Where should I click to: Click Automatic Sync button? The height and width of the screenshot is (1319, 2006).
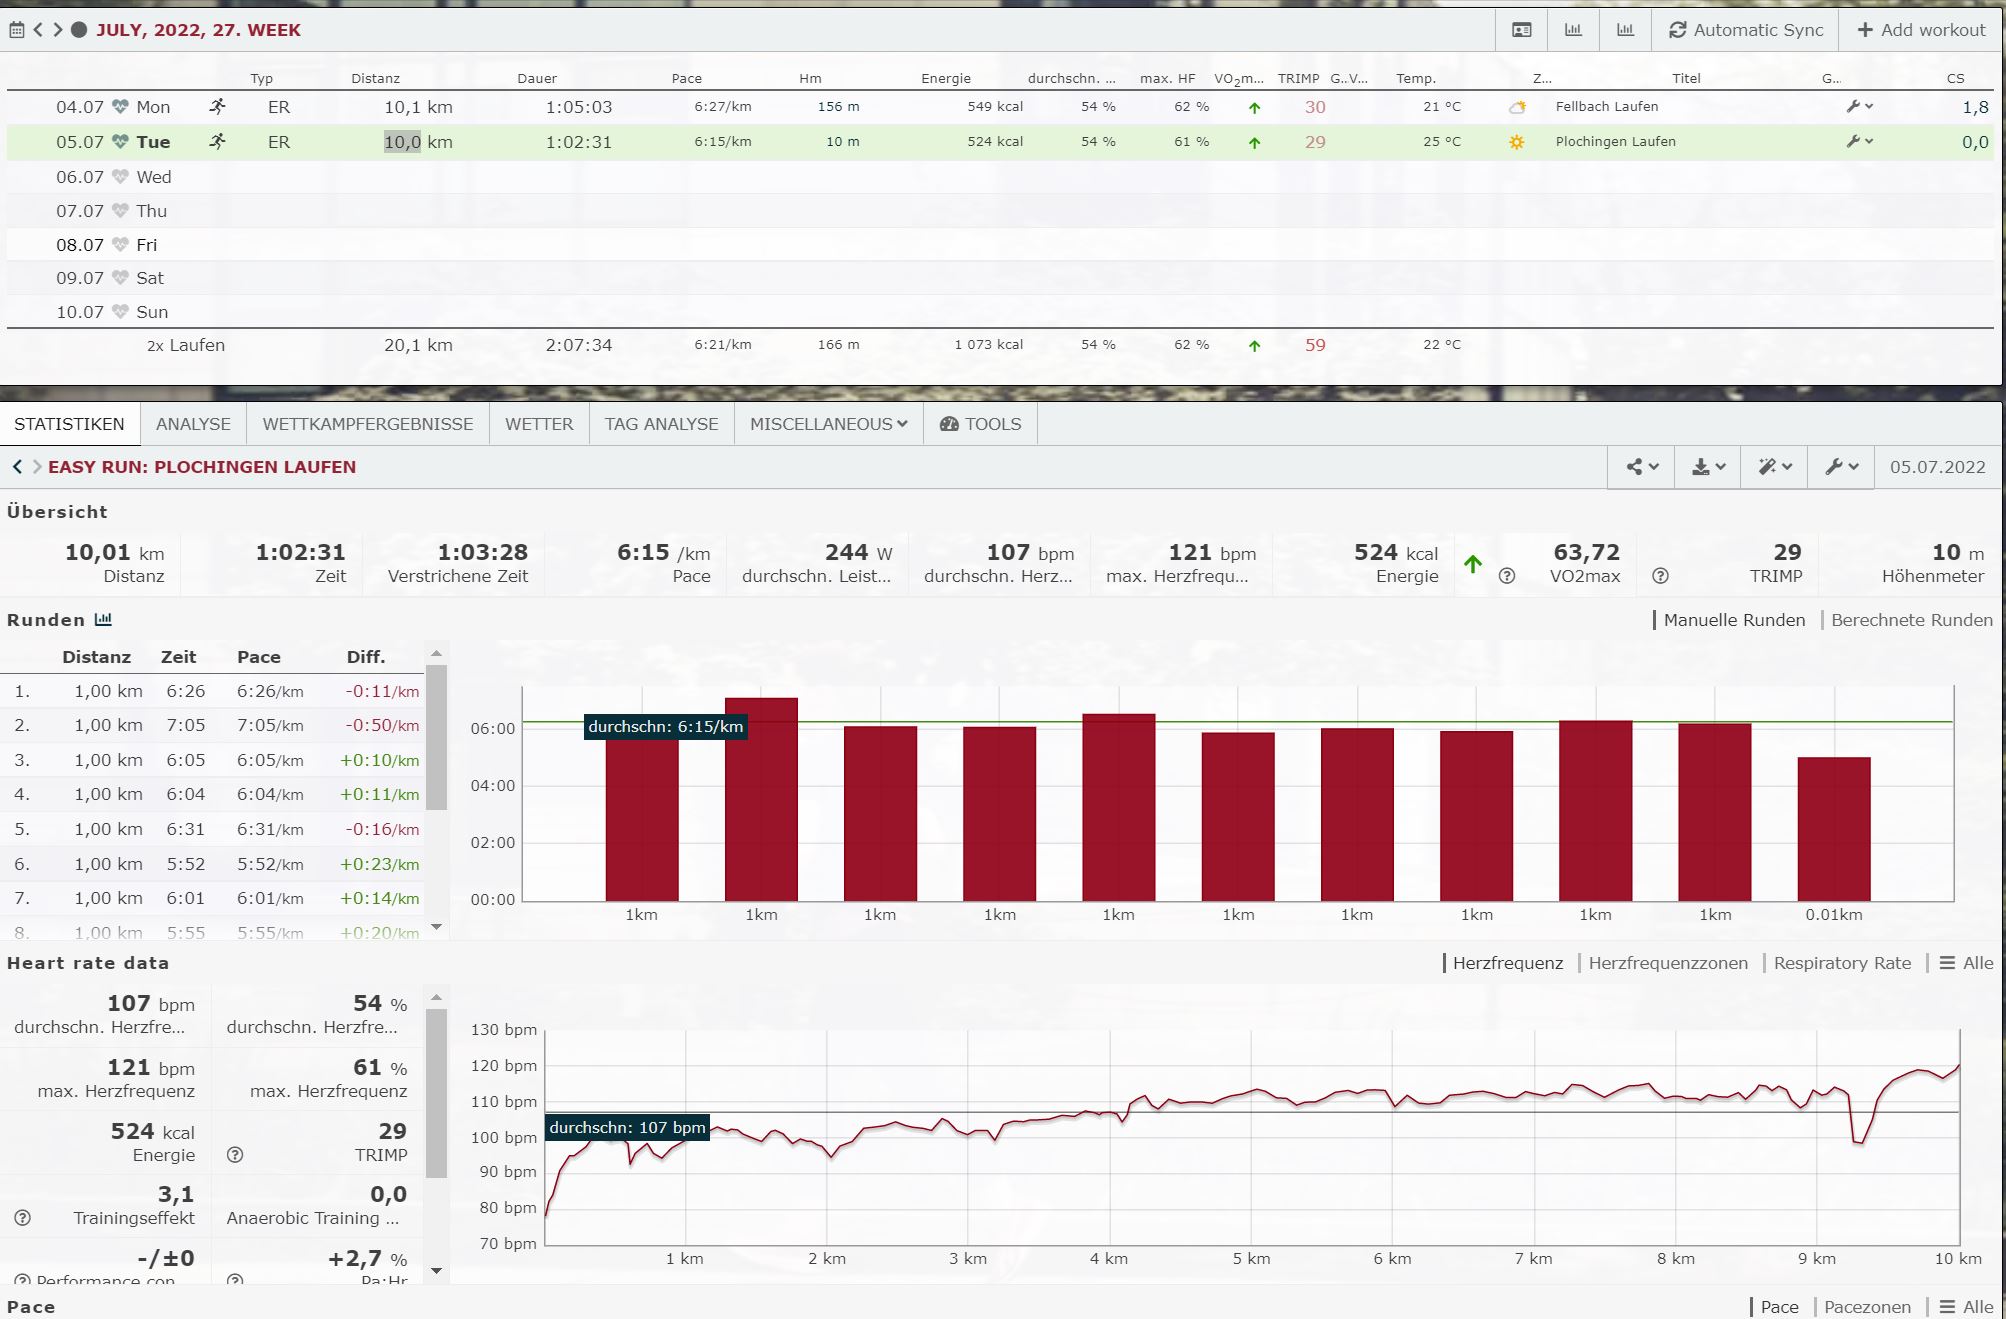coord(1746,30)
